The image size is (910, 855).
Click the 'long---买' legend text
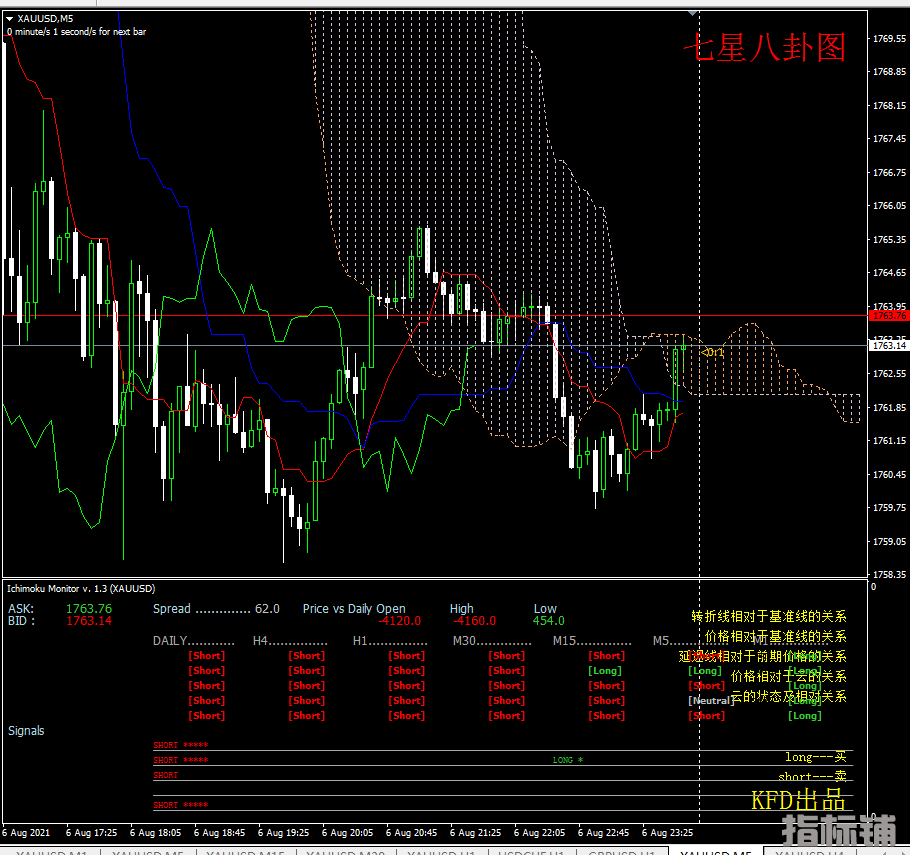(815, 757)
